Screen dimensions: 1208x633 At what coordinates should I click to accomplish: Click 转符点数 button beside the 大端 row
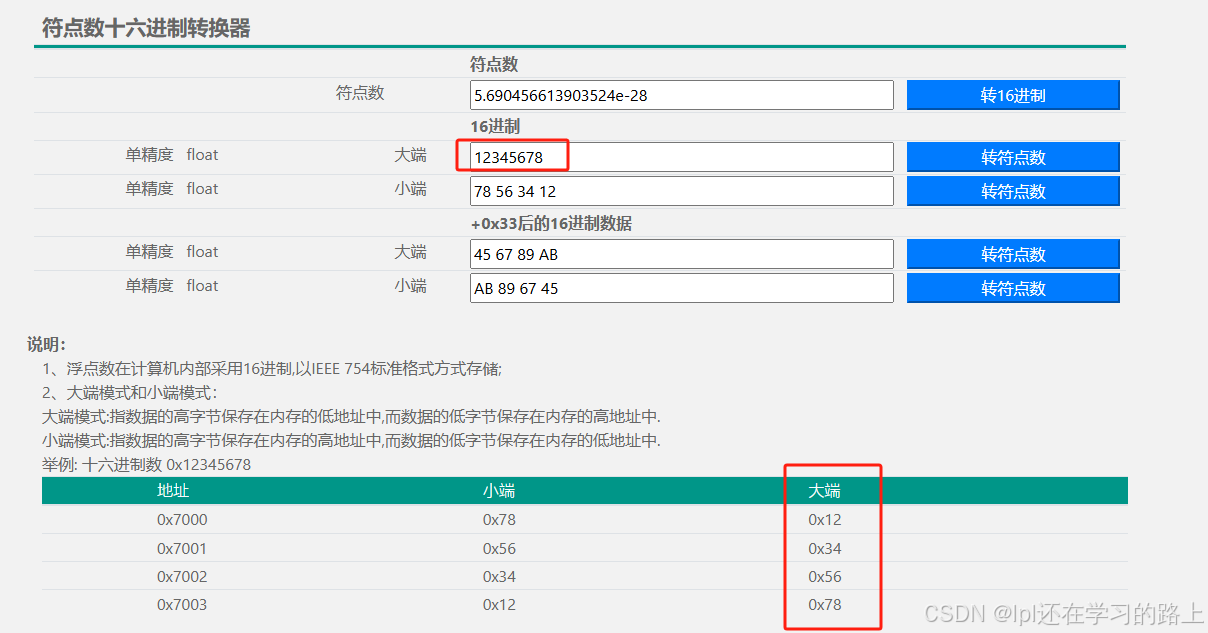point(1012,157)
